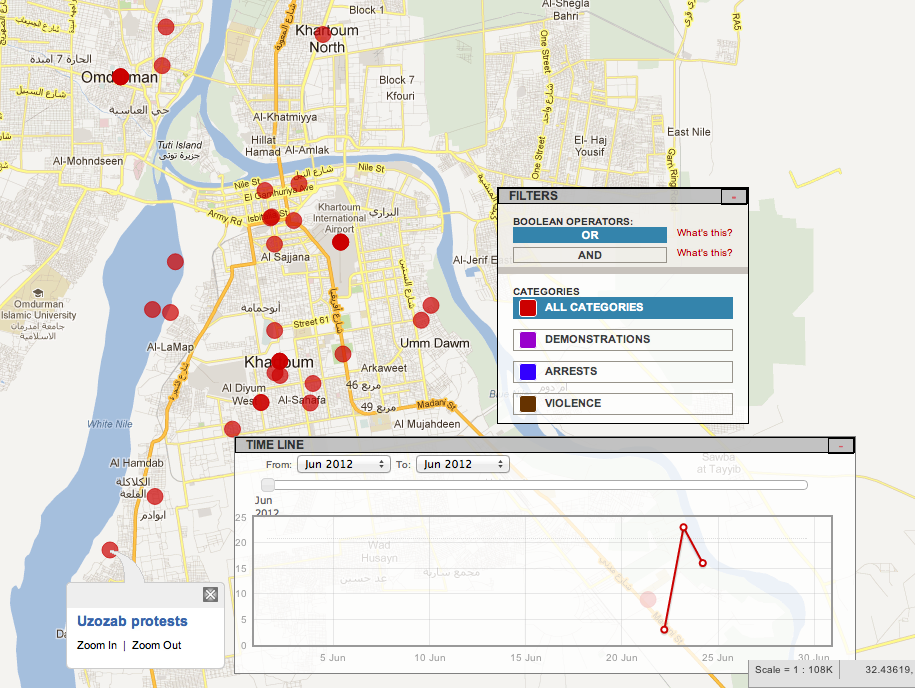Image resolution: width=915 pixels, height=688 pixels.
Task: Collapse the Time Line panel
Action: point(840,445)
